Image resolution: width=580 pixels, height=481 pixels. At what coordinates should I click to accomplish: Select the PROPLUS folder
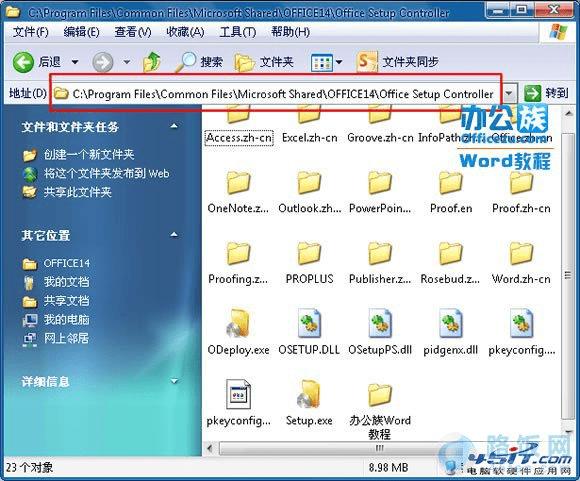pyautogui.click(x=310, y=263)
